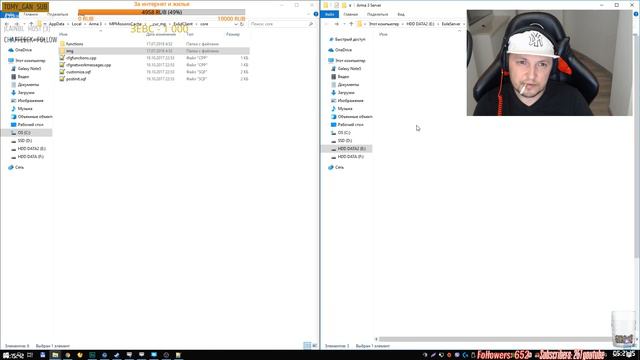Select customize.sqf file
The width and height of the screenshot is (640, 360).
78,72
